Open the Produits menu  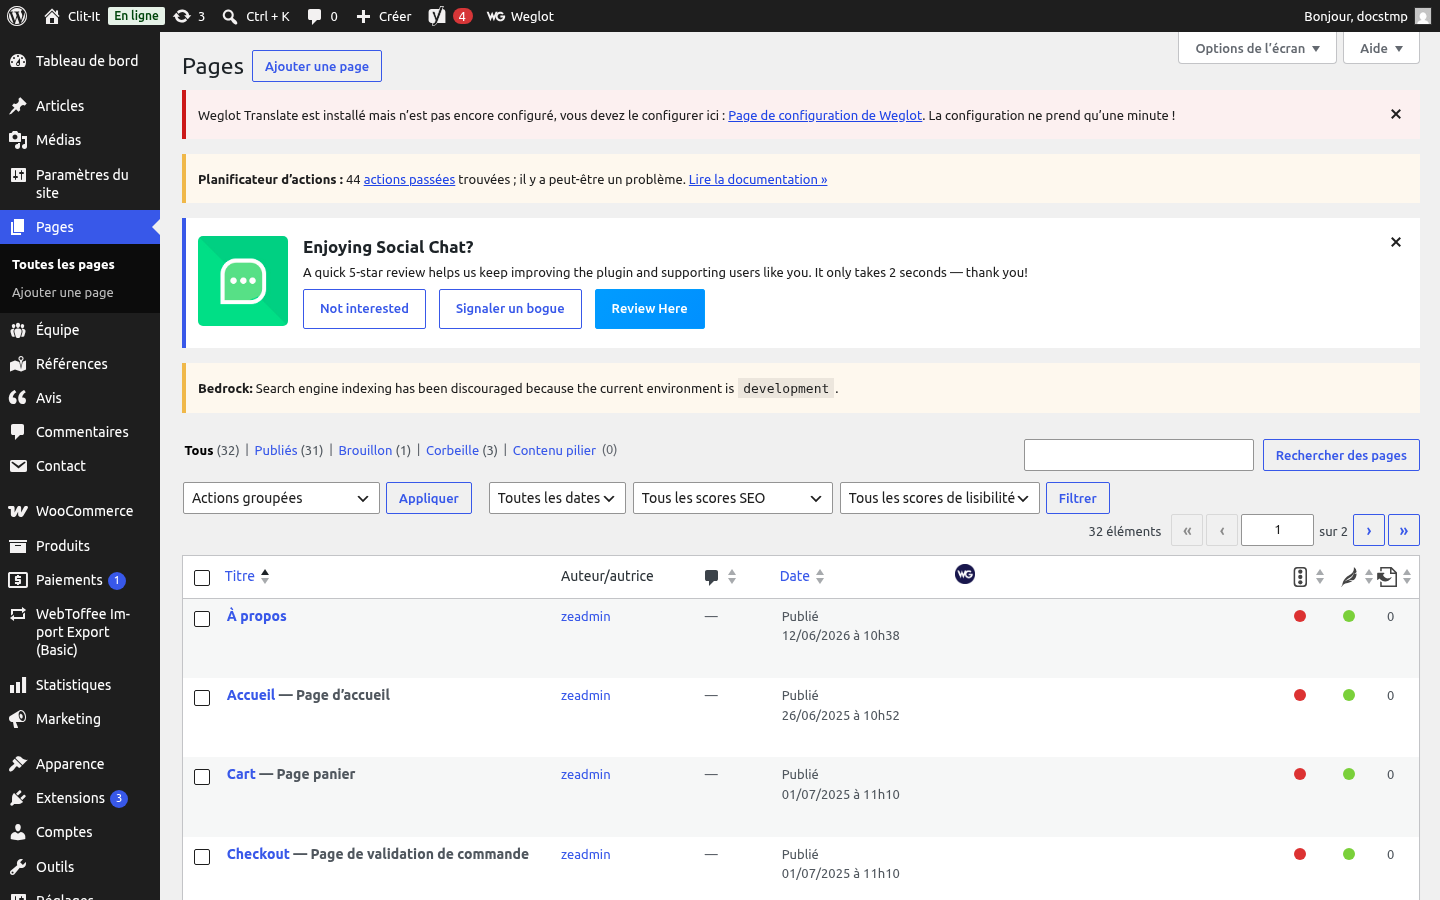[80, 546]
